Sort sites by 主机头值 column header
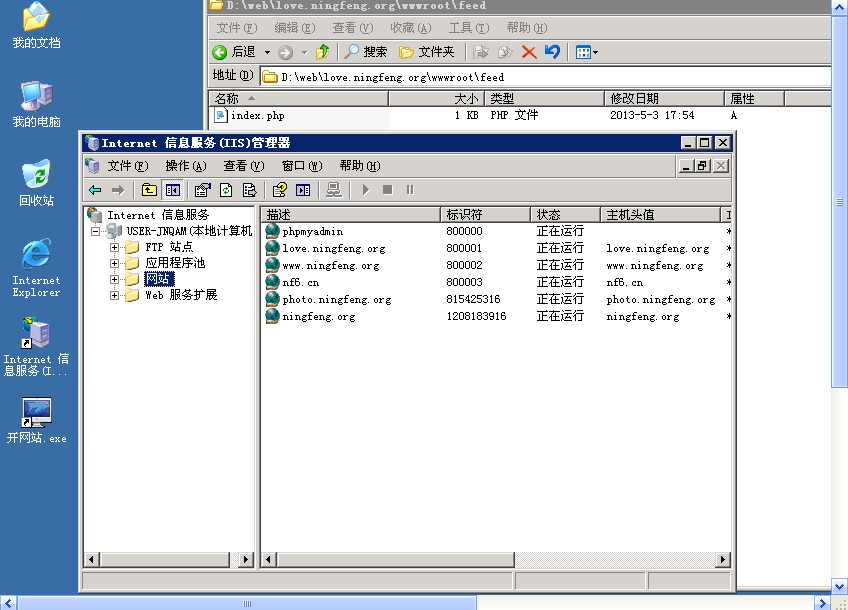The image size is (848, 610). (660, 215)
